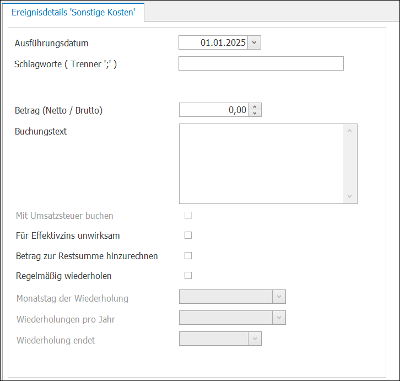Click the Ausführungsdatum date field
The height and width of the screenshot is (381, 400).
213,43
